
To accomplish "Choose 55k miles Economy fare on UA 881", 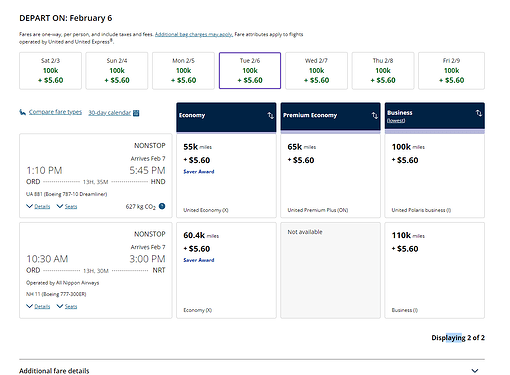I will click(226, 175).
